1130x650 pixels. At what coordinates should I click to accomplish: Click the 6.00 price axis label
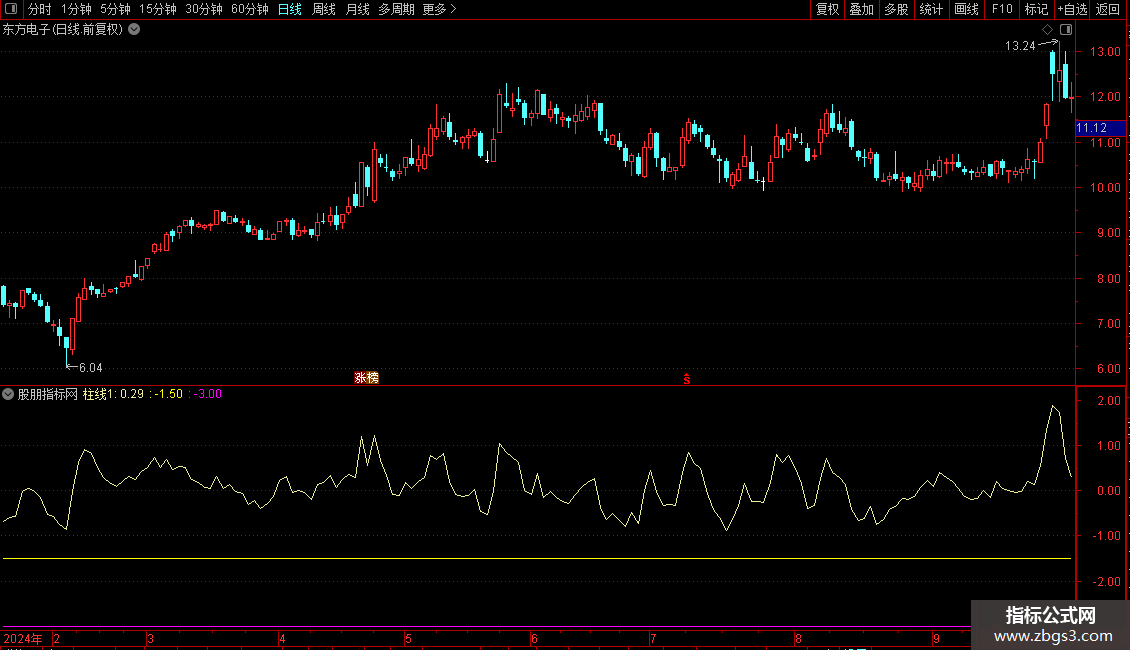pyautogui.click(x=1108, y=368)
